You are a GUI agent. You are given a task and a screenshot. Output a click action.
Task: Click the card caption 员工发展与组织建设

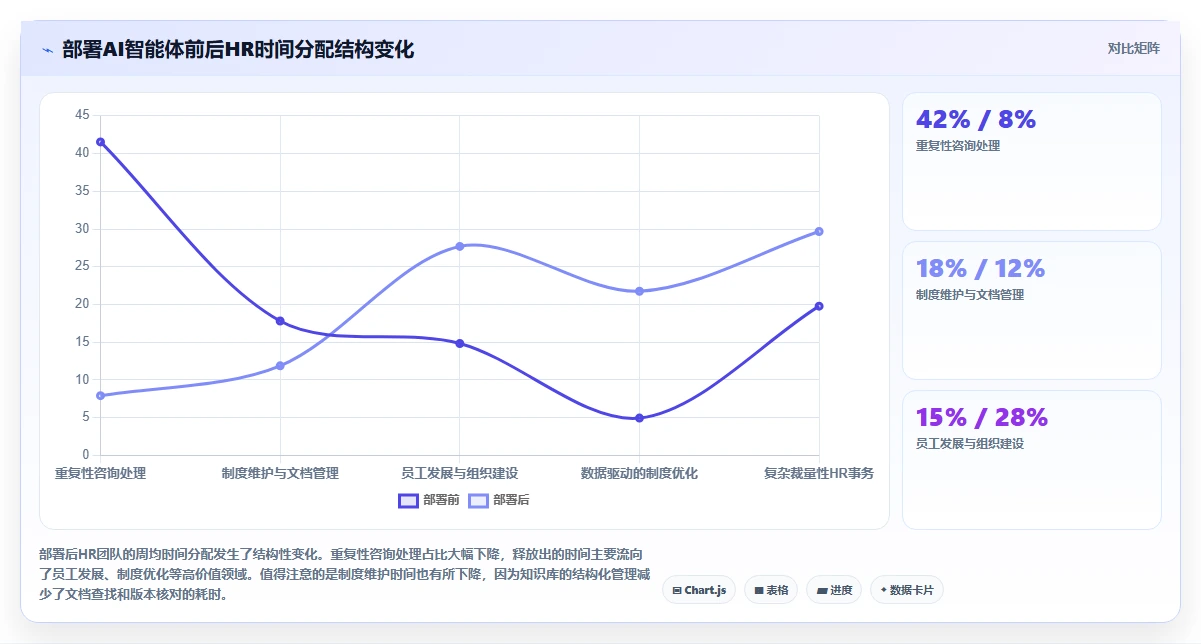point(970,444)
